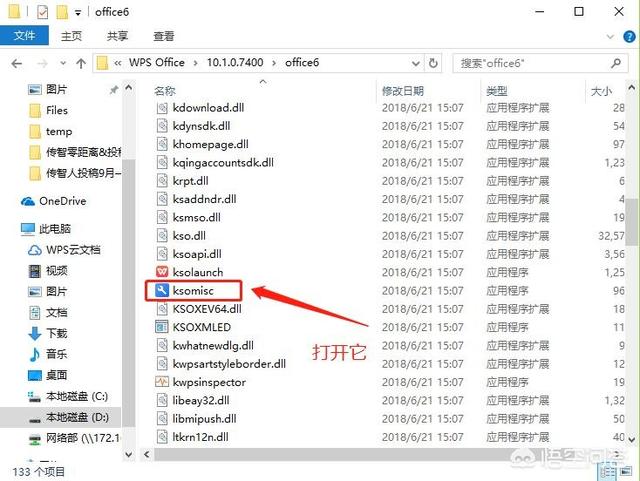Image resolution: width=640 pixels, height=481 pixels.
Task: Switch to large icons view in status bar
Action: (x=626, y=472)
